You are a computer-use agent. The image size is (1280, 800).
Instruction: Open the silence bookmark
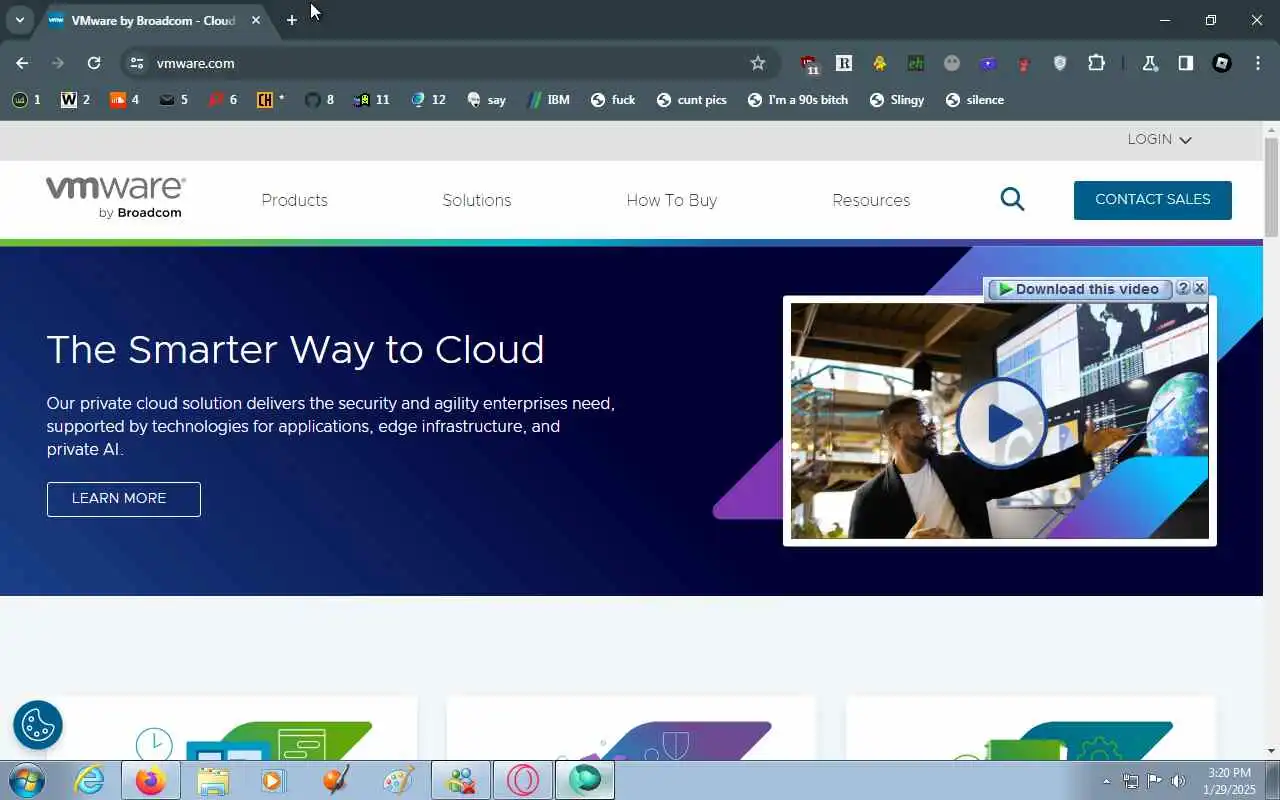point(975,100)
